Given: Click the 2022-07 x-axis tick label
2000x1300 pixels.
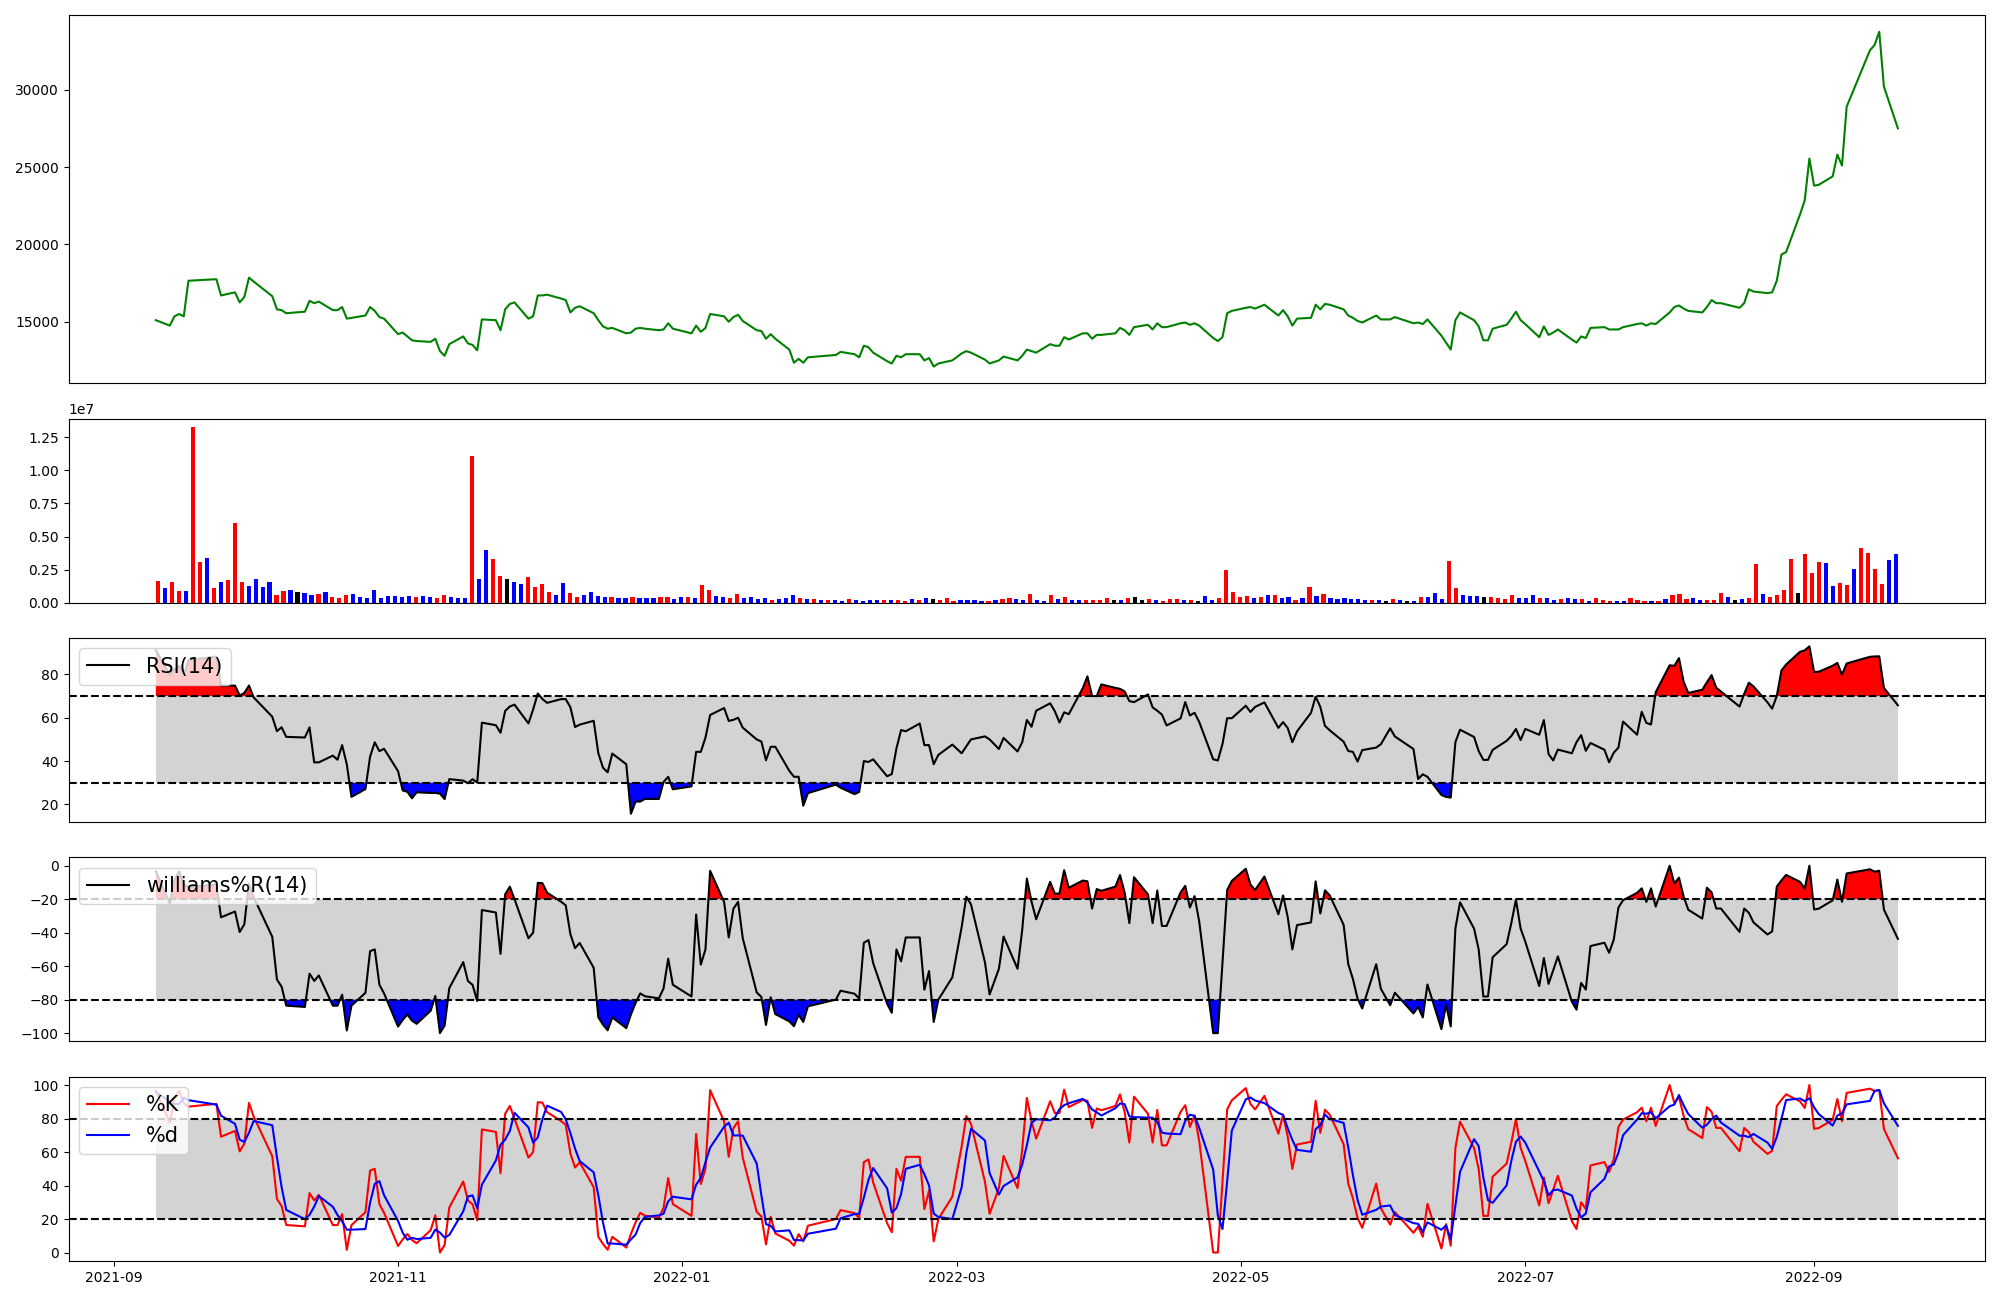Looking at the screenshot, I should 1525,1277.
